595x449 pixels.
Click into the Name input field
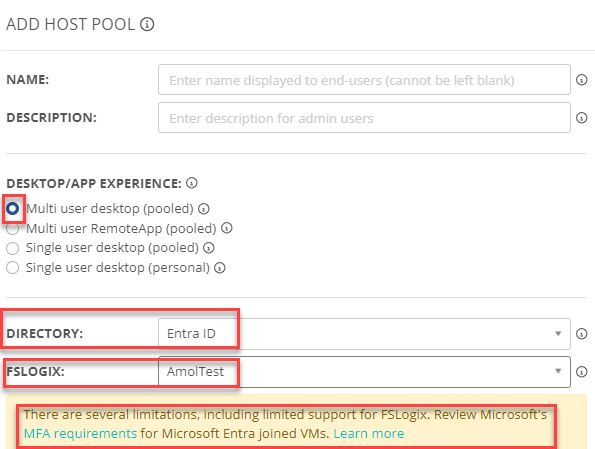coord(364,80)
